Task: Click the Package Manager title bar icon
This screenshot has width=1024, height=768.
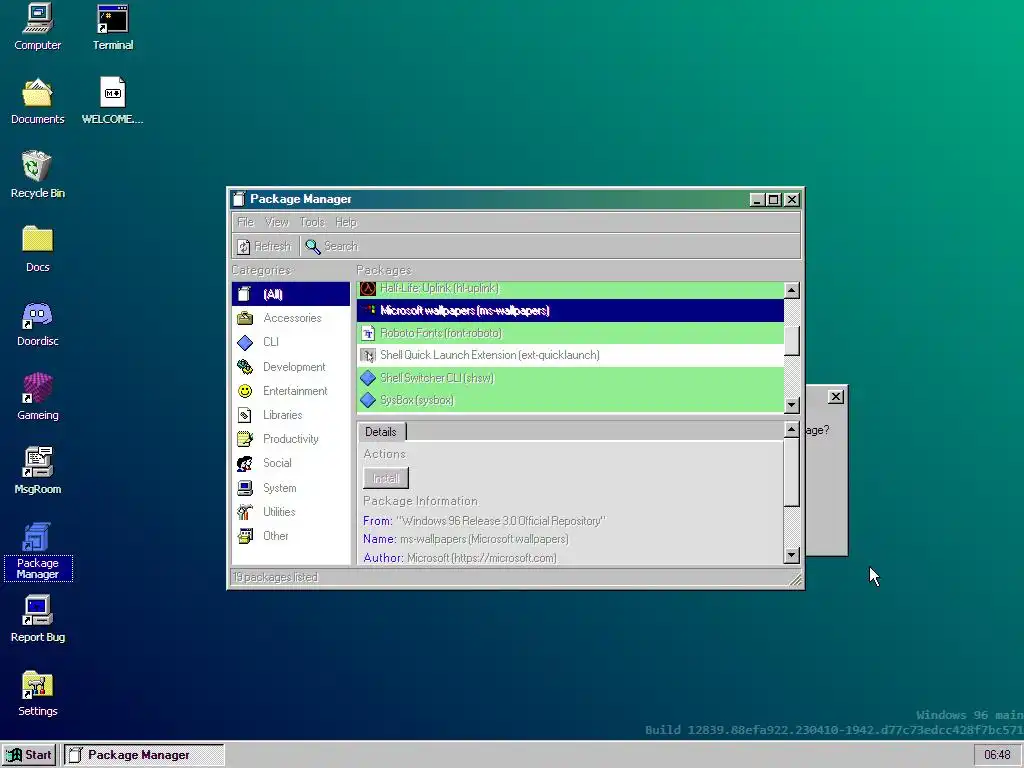Action: 240,199
